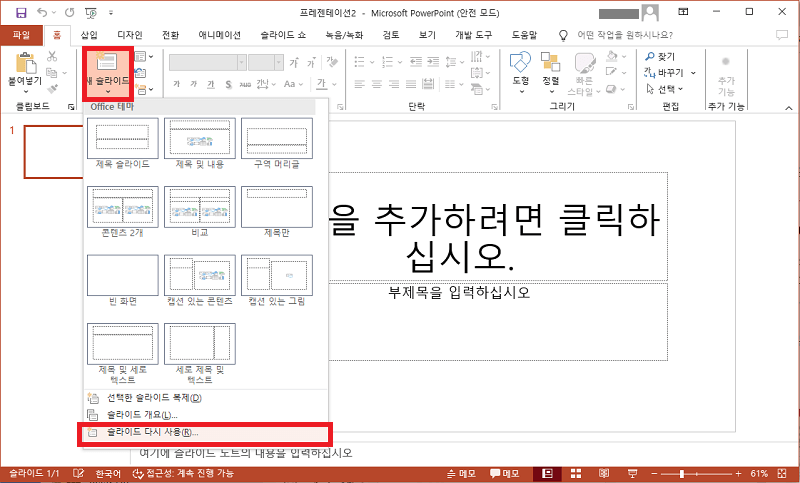This screenshot has width=800, height=483.
Task: Open the File (파일) tab
Action: [x=21, y=35]
